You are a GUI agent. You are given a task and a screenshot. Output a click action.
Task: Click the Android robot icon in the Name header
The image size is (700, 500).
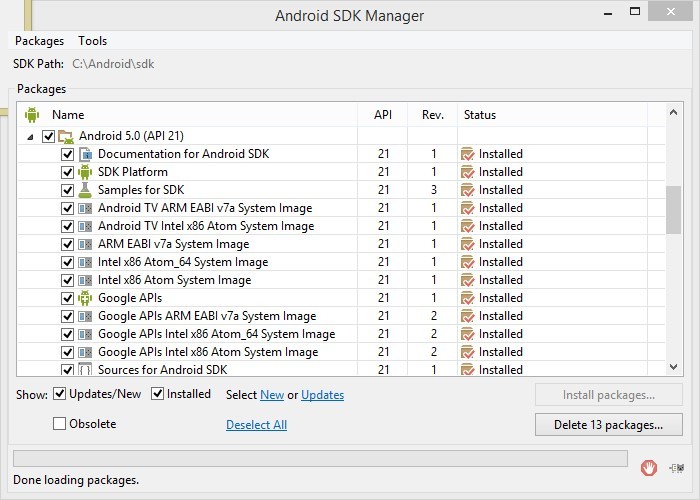point(32,115)
